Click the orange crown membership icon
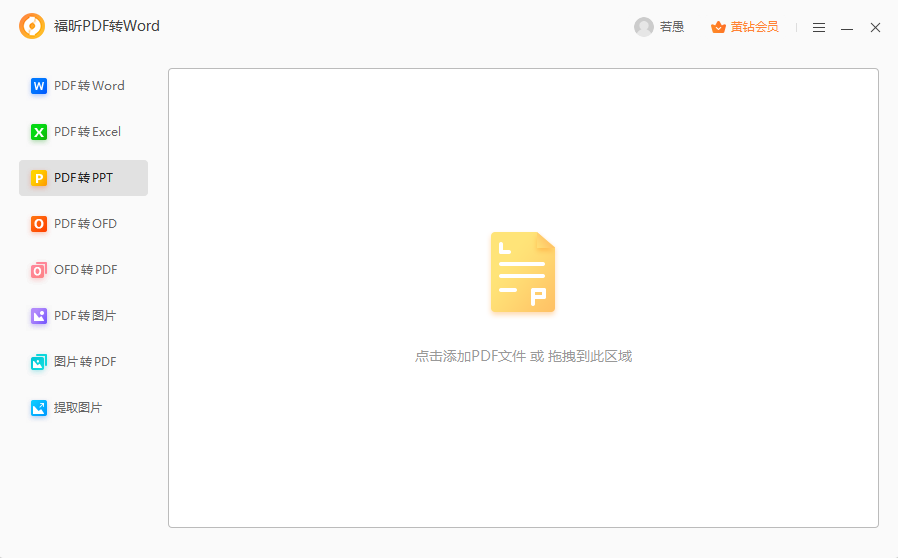Viewport: 898px width, 558px height. (718, 27)
